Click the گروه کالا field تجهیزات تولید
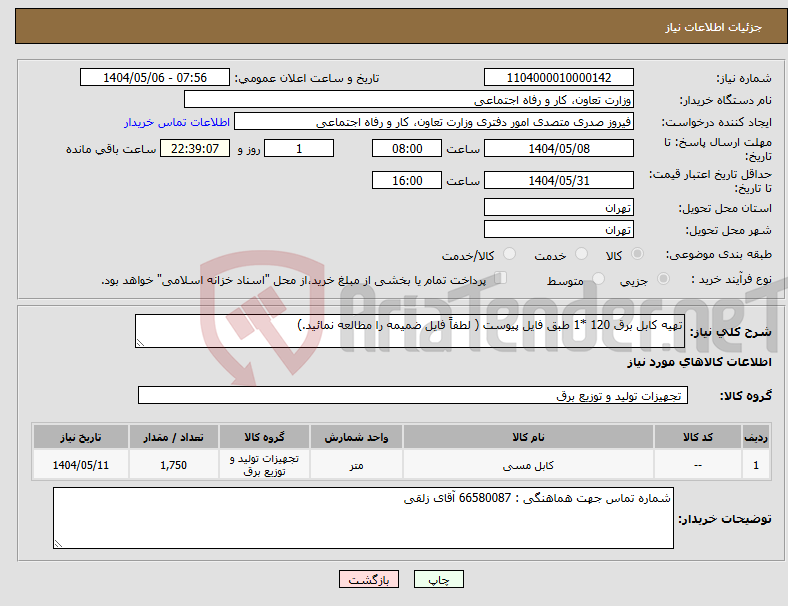This screenshot has width=788, height=606. click(x=413, y=395)
